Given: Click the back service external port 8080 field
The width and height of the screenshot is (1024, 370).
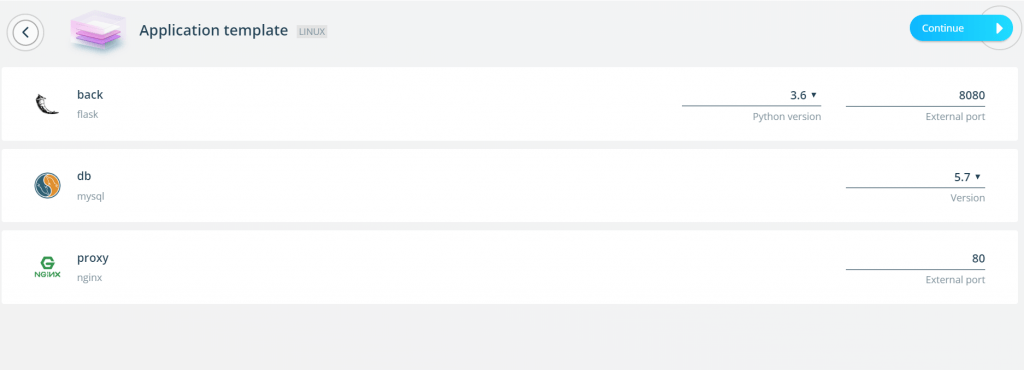Looking at the screenshot, I should point(915,95).
